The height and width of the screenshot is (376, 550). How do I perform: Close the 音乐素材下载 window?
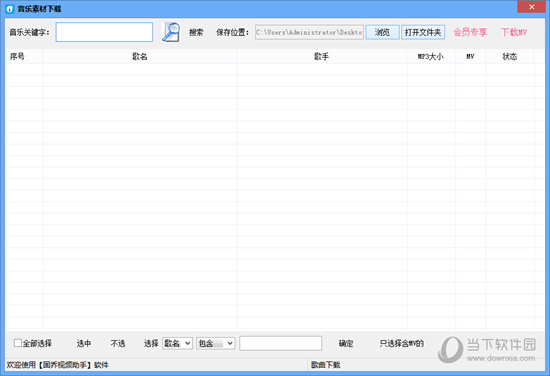click(531, 7)
